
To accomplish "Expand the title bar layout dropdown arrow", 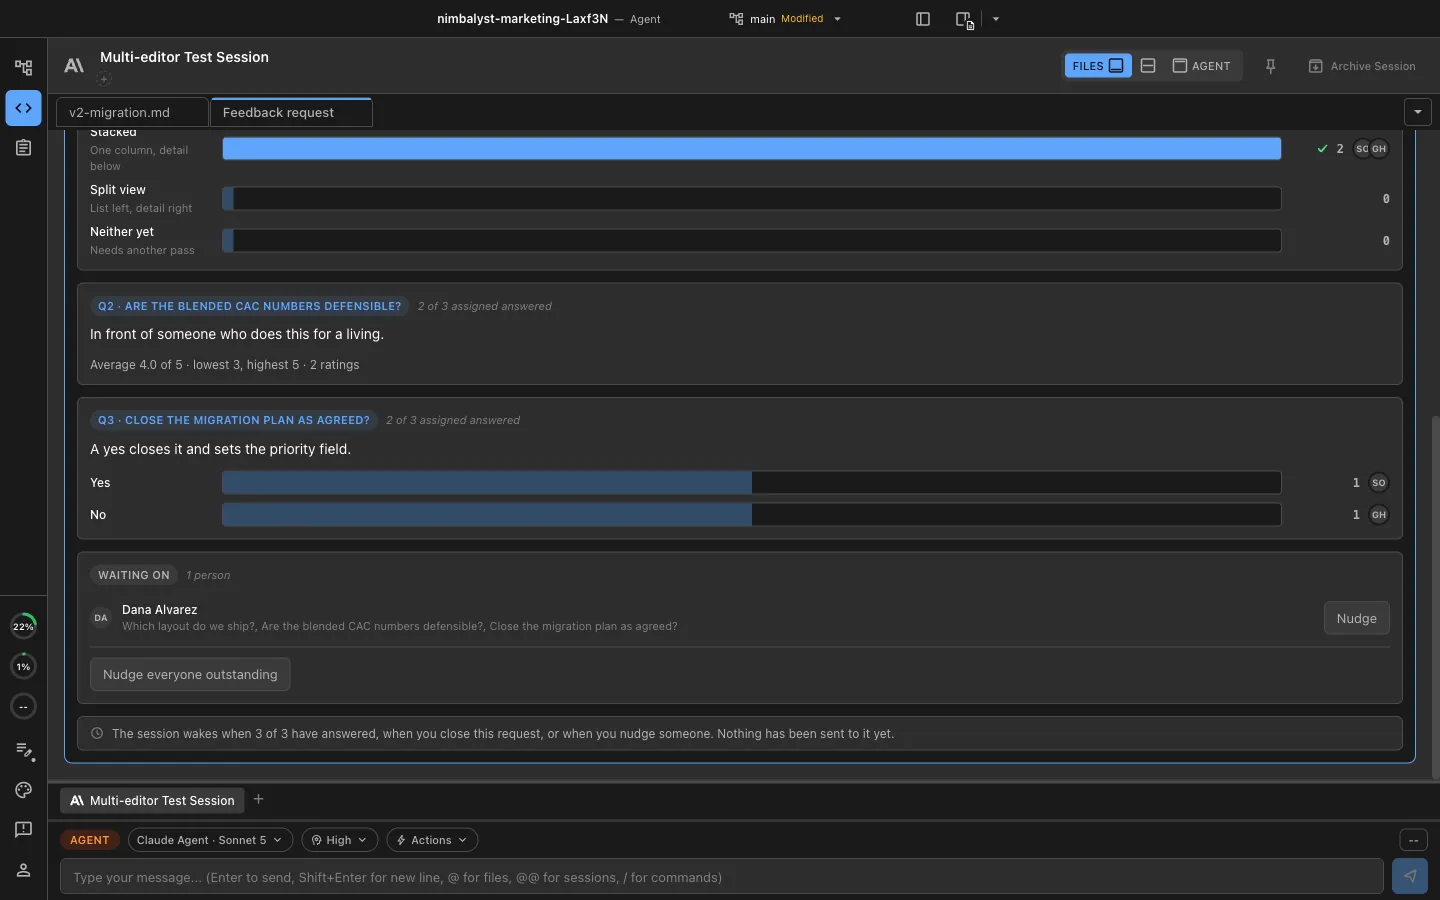I will tap(996, 19).
